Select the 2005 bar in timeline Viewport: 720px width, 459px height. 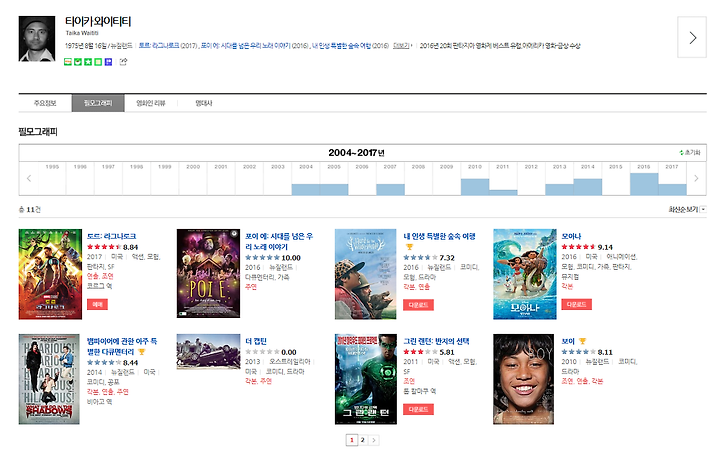click(334, 189)
